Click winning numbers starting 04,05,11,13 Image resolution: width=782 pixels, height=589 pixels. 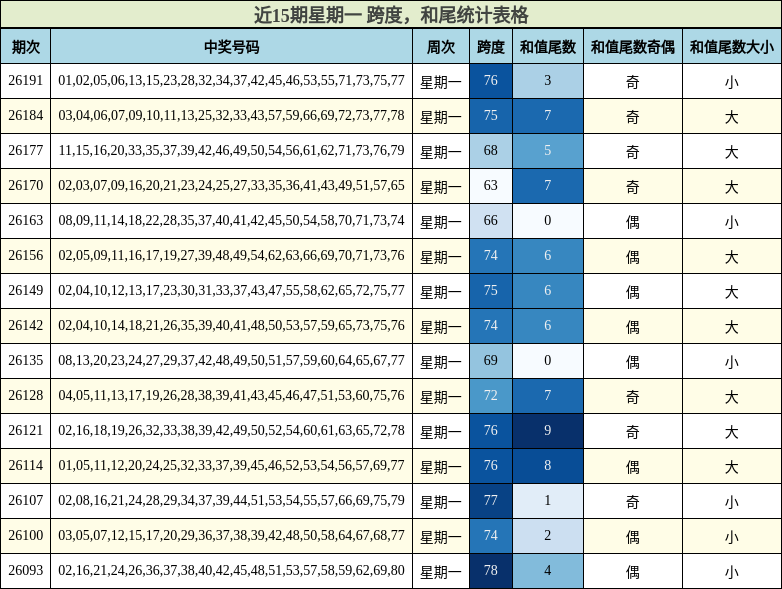[231, 395]
